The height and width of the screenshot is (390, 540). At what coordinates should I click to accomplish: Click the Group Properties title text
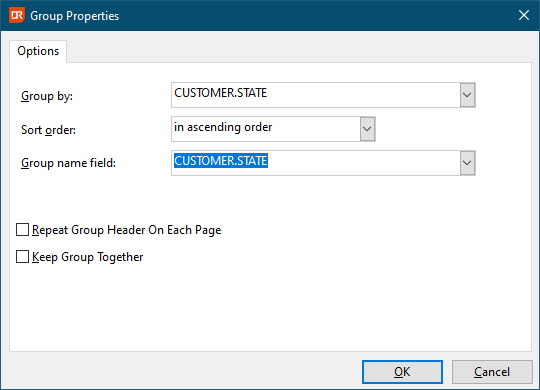74,16
